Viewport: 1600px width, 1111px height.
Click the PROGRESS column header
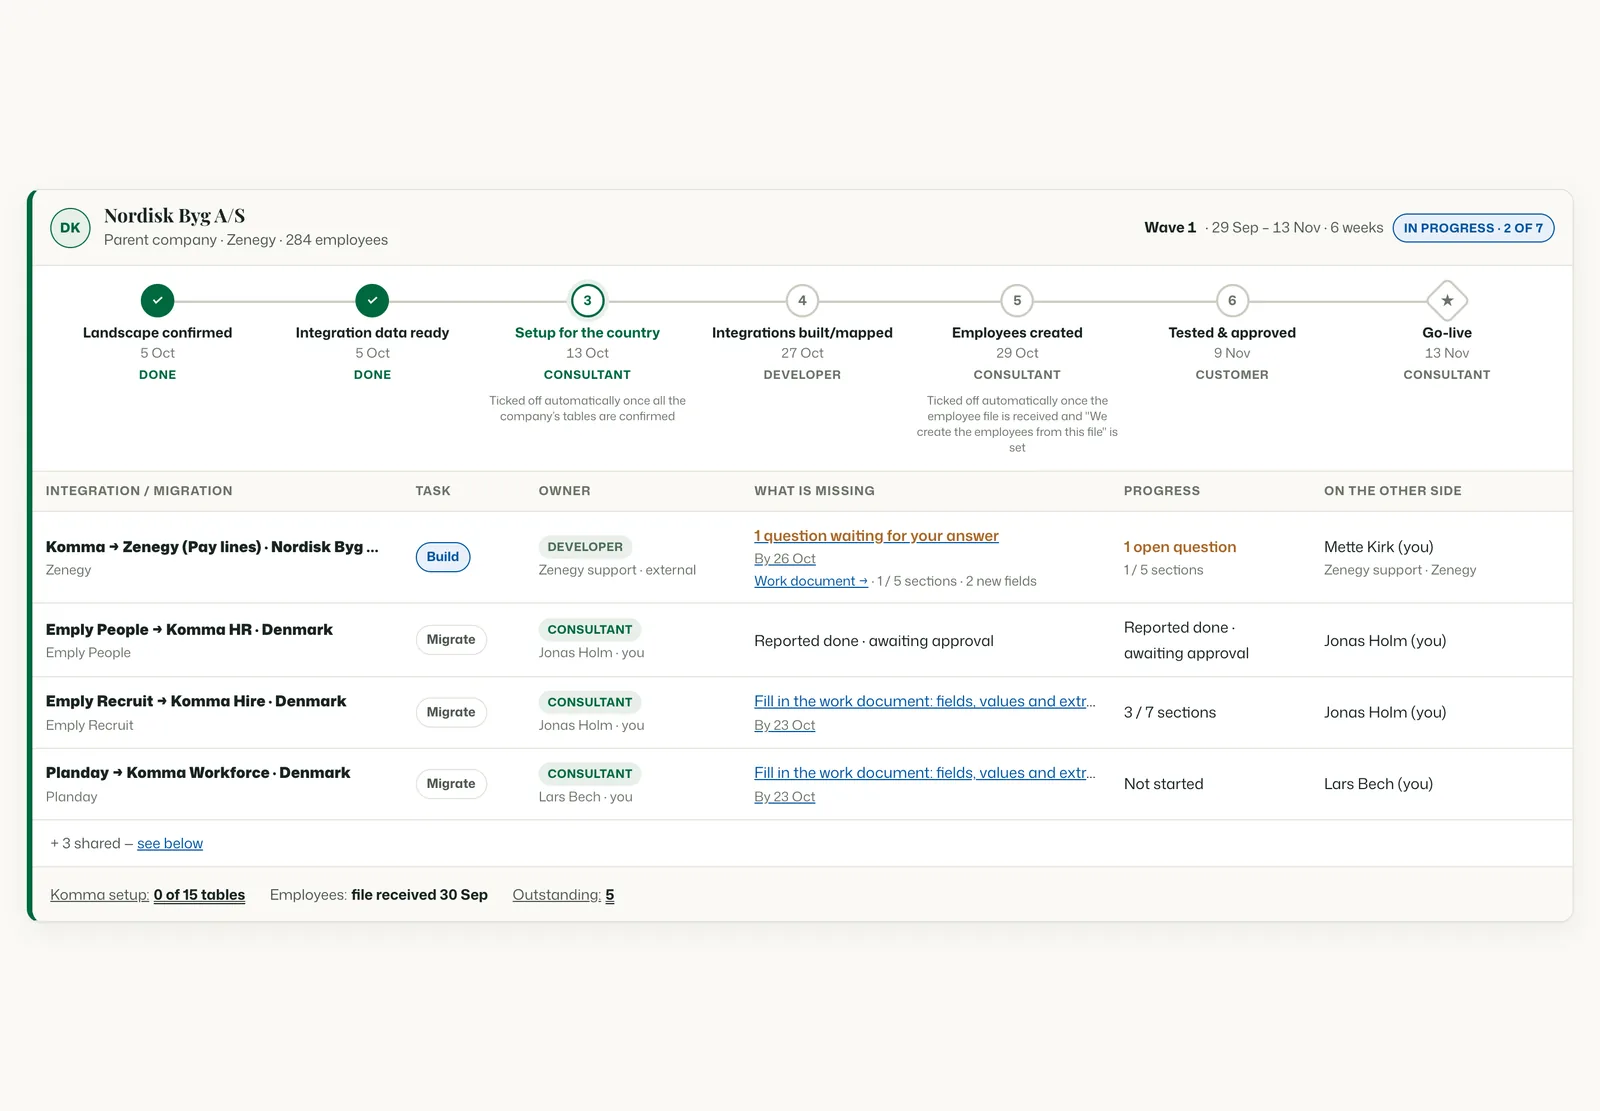(x=1162, y=491)
